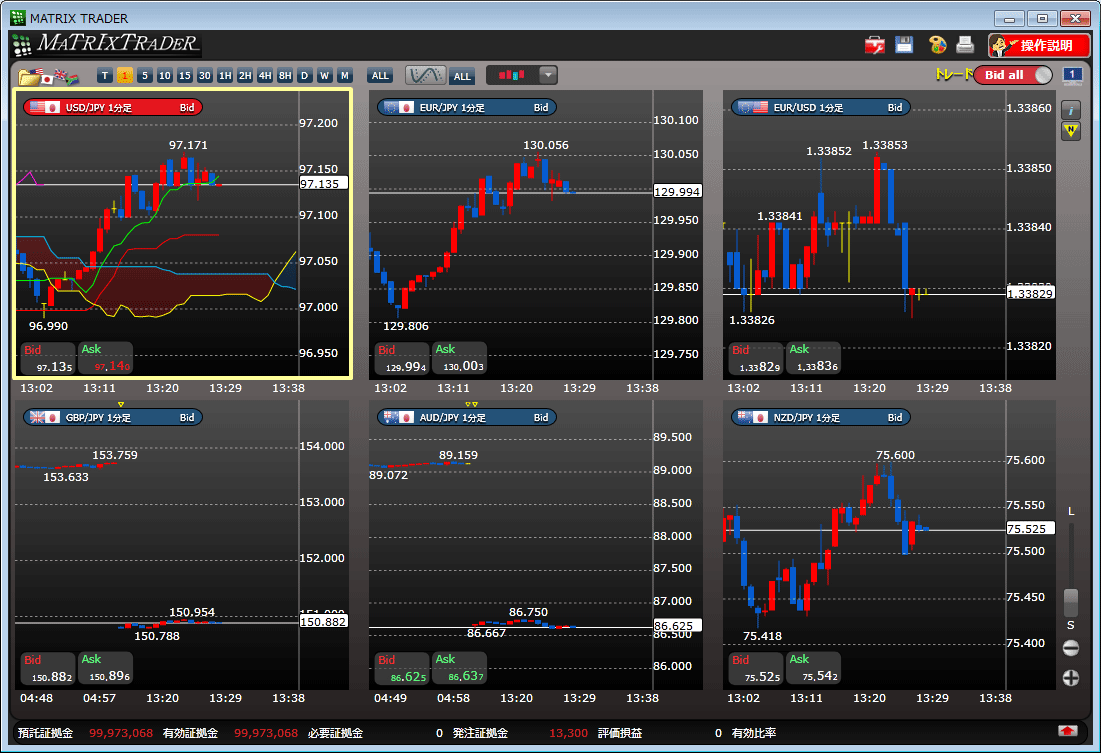
Task: Click the candlestick chart type icon
Action: (x=512, y=75)
